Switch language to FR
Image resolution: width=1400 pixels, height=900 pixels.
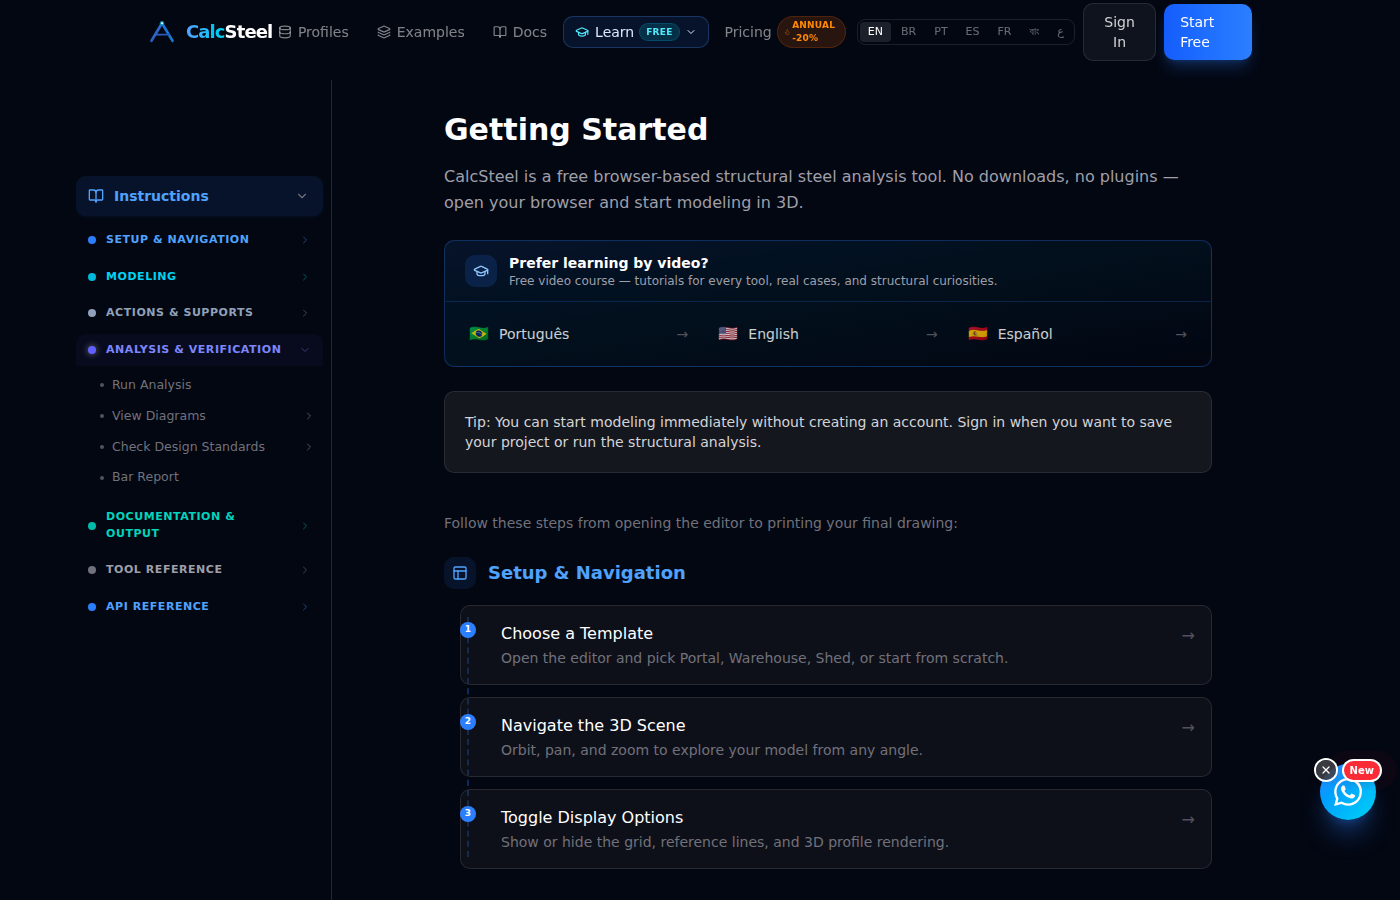1004,32
